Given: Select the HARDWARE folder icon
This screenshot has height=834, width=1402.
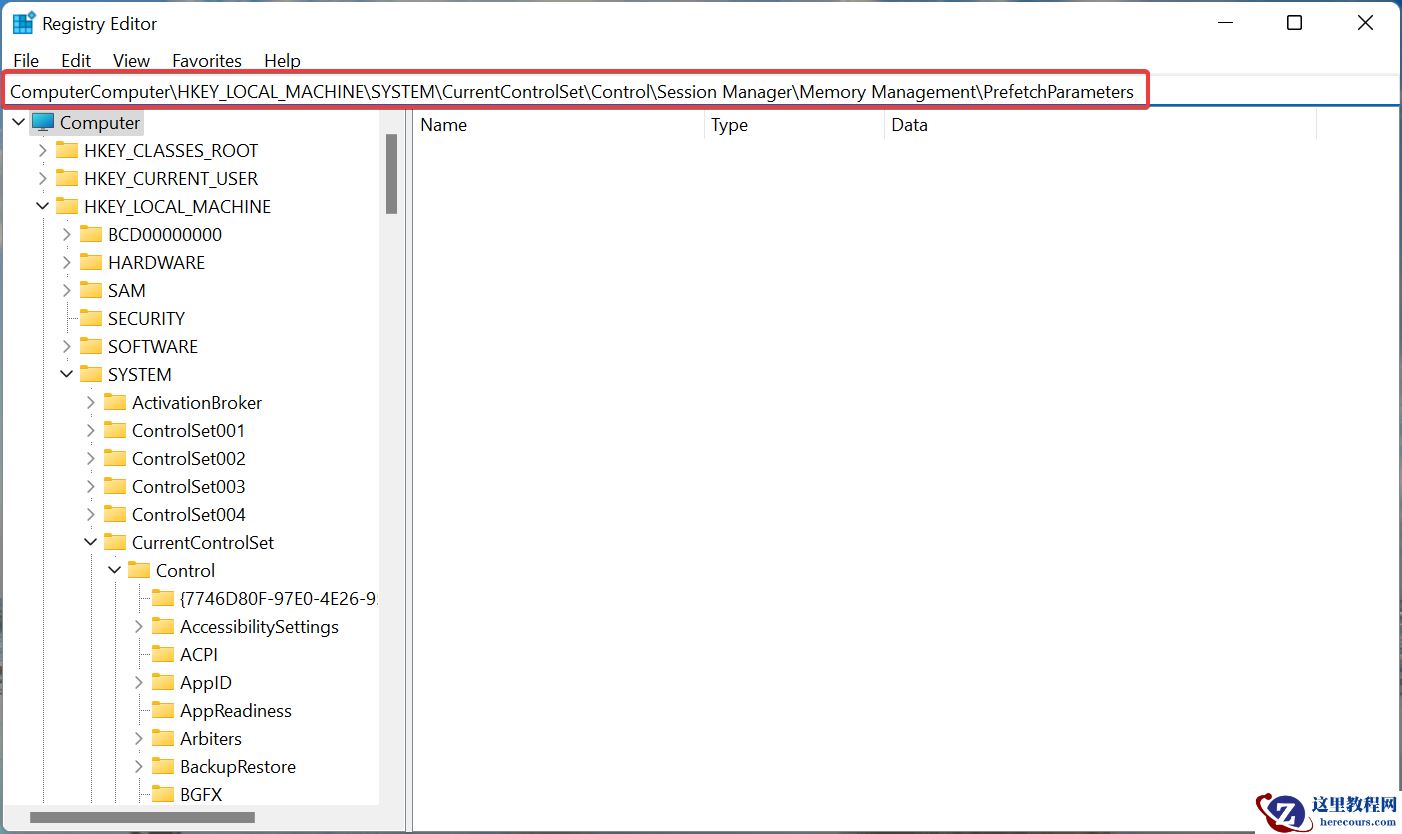Looking at the screenshot, I should [x=91, y=262].
